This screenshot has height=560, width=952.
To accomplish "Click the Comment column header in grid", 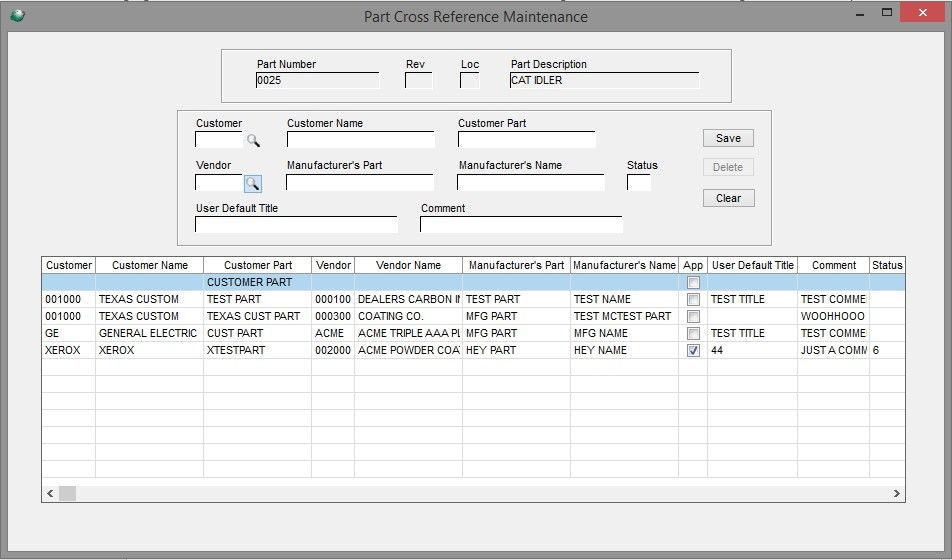I will (834, 265).
